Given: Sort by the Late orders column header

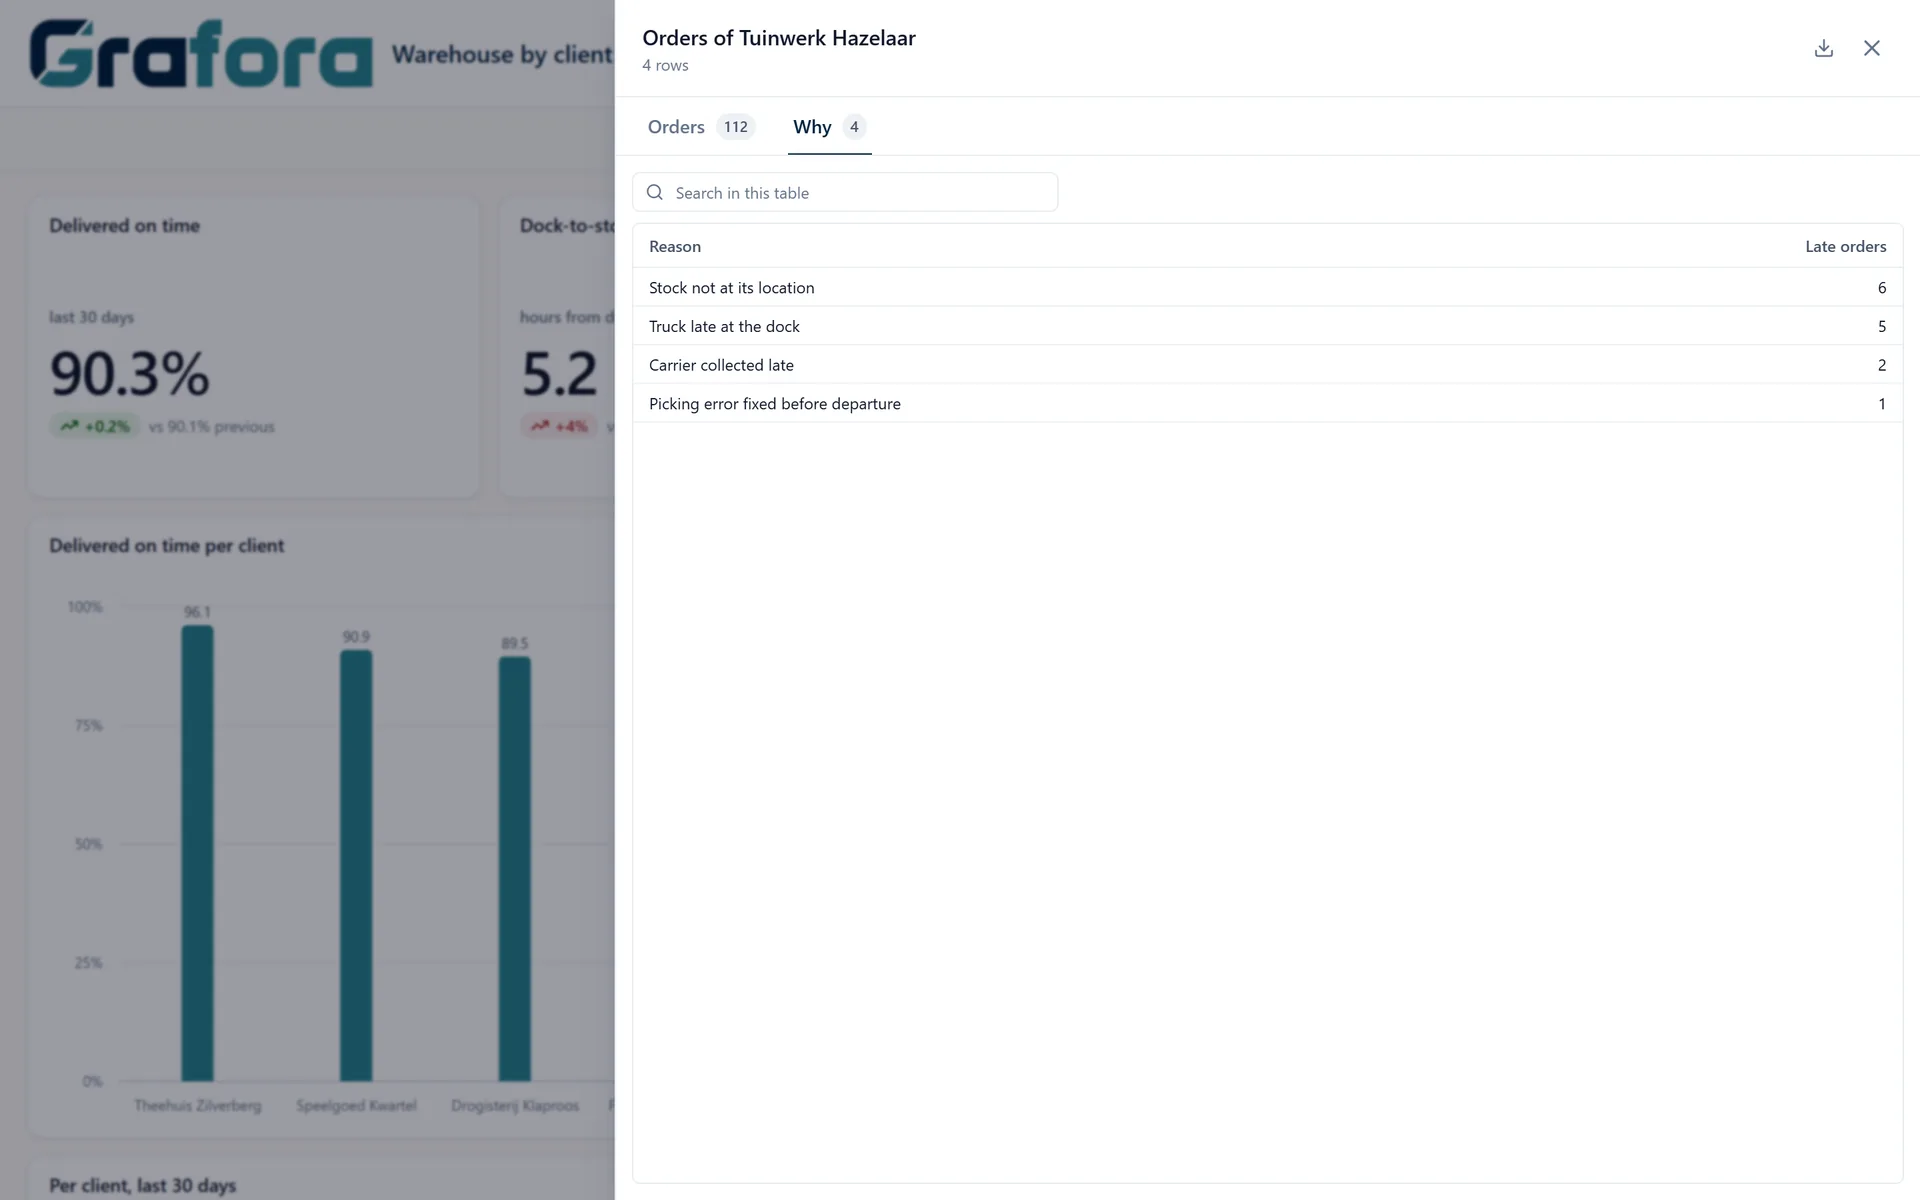Looking at the screenshot, I should coord(1845,246).
